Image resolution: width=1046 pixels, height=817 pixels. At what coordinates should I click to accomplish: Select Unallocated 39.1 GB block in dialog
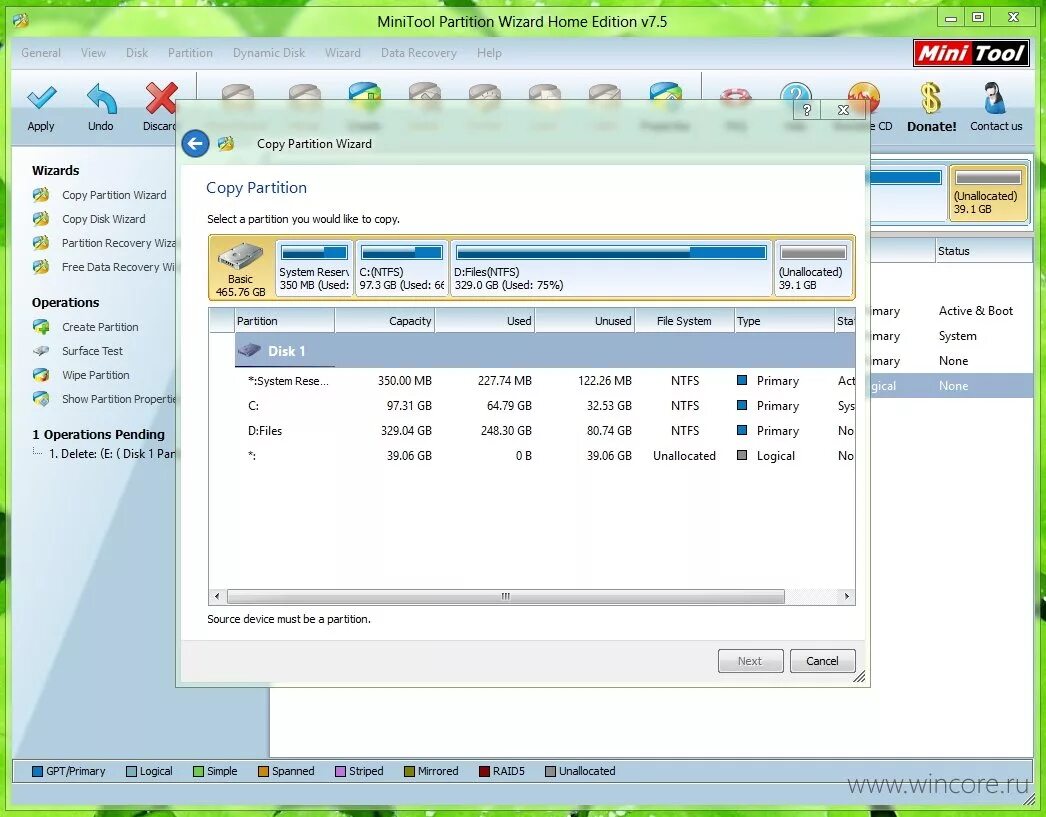pos(813,268)
